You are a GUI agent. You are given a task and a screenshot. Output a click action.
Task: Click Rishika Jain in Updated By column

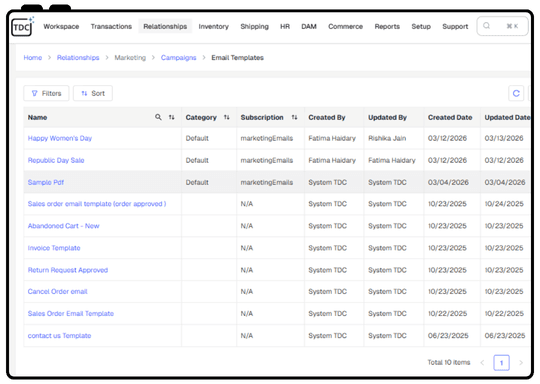387,138
